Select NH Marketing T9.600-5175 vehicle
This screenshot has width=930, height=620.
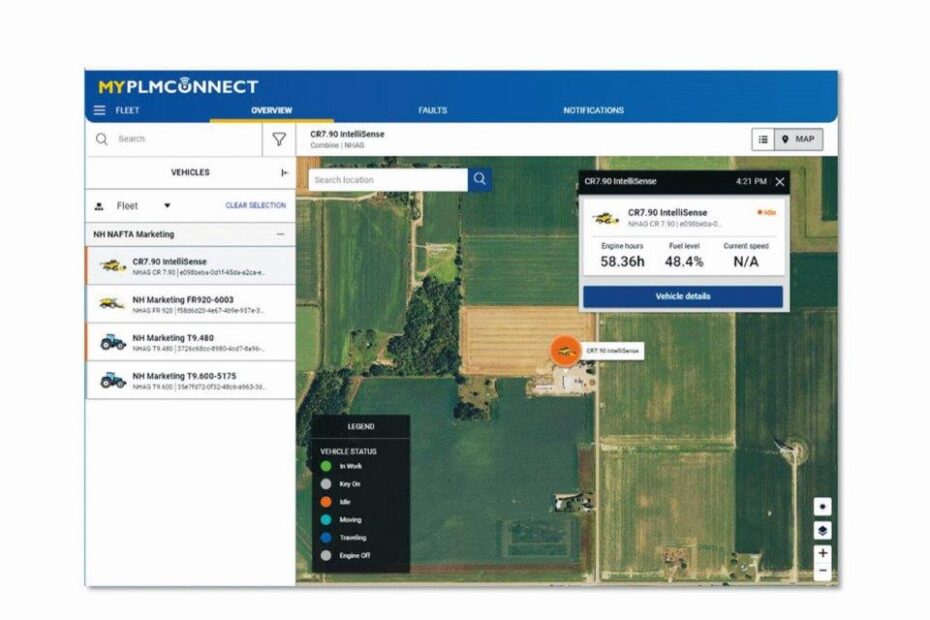coord(190,380)
